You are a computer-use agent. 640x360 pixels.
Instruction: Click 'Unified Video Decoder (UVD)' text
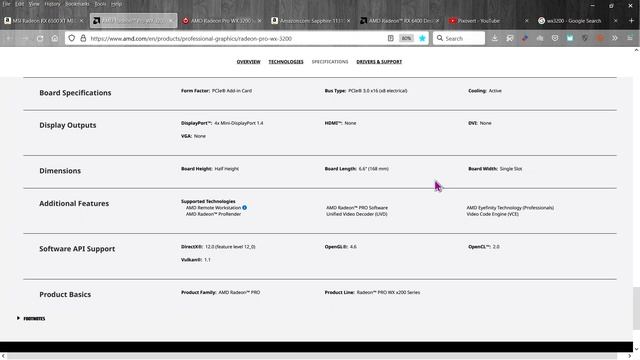357,214
